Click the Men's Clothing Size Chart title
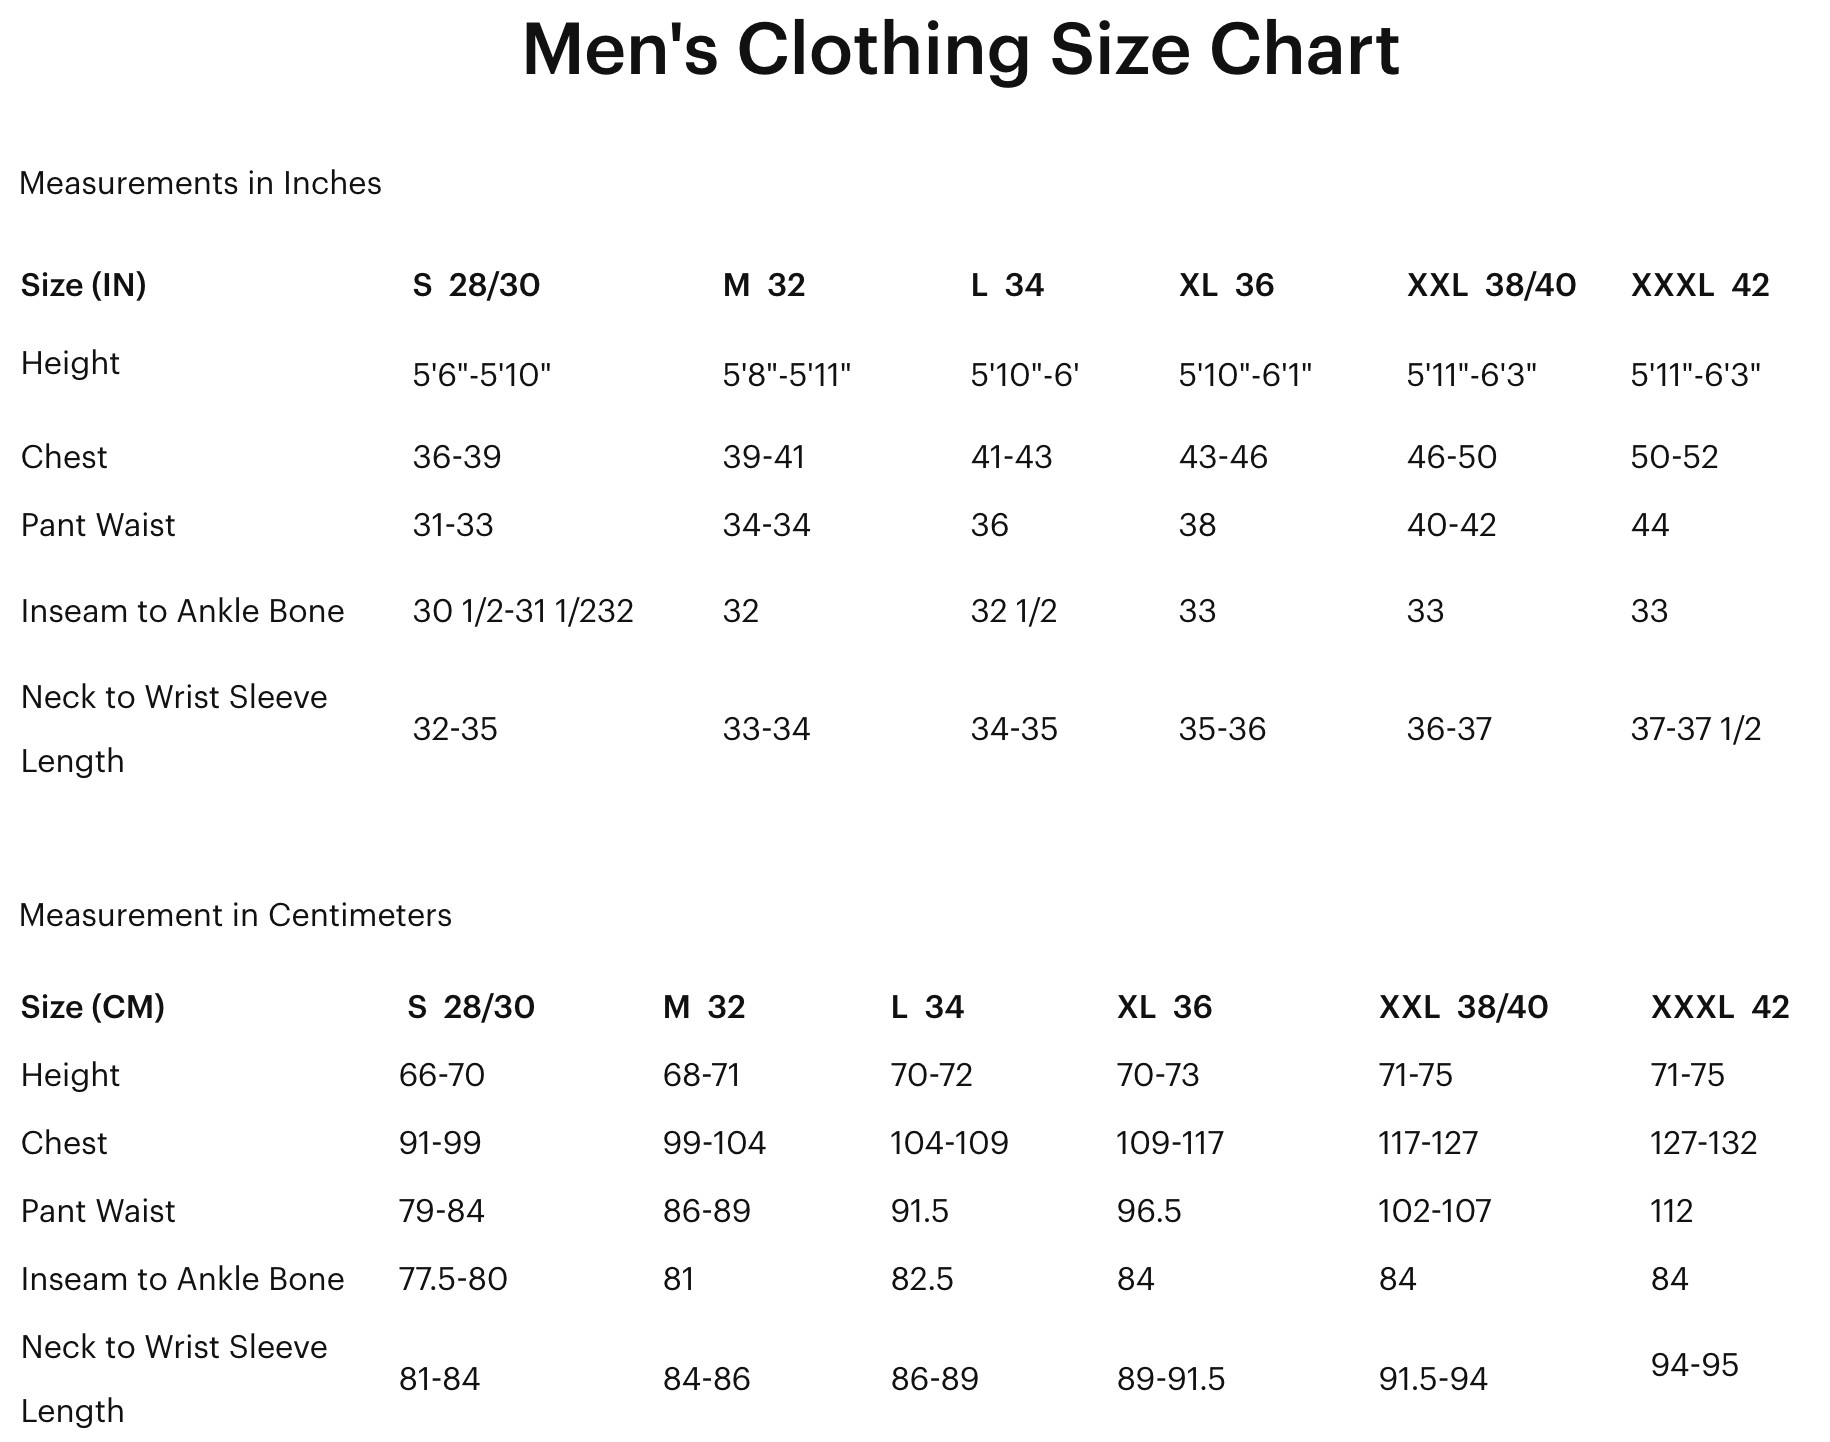Screen dimensions: 1830x1442 (960, 50)
